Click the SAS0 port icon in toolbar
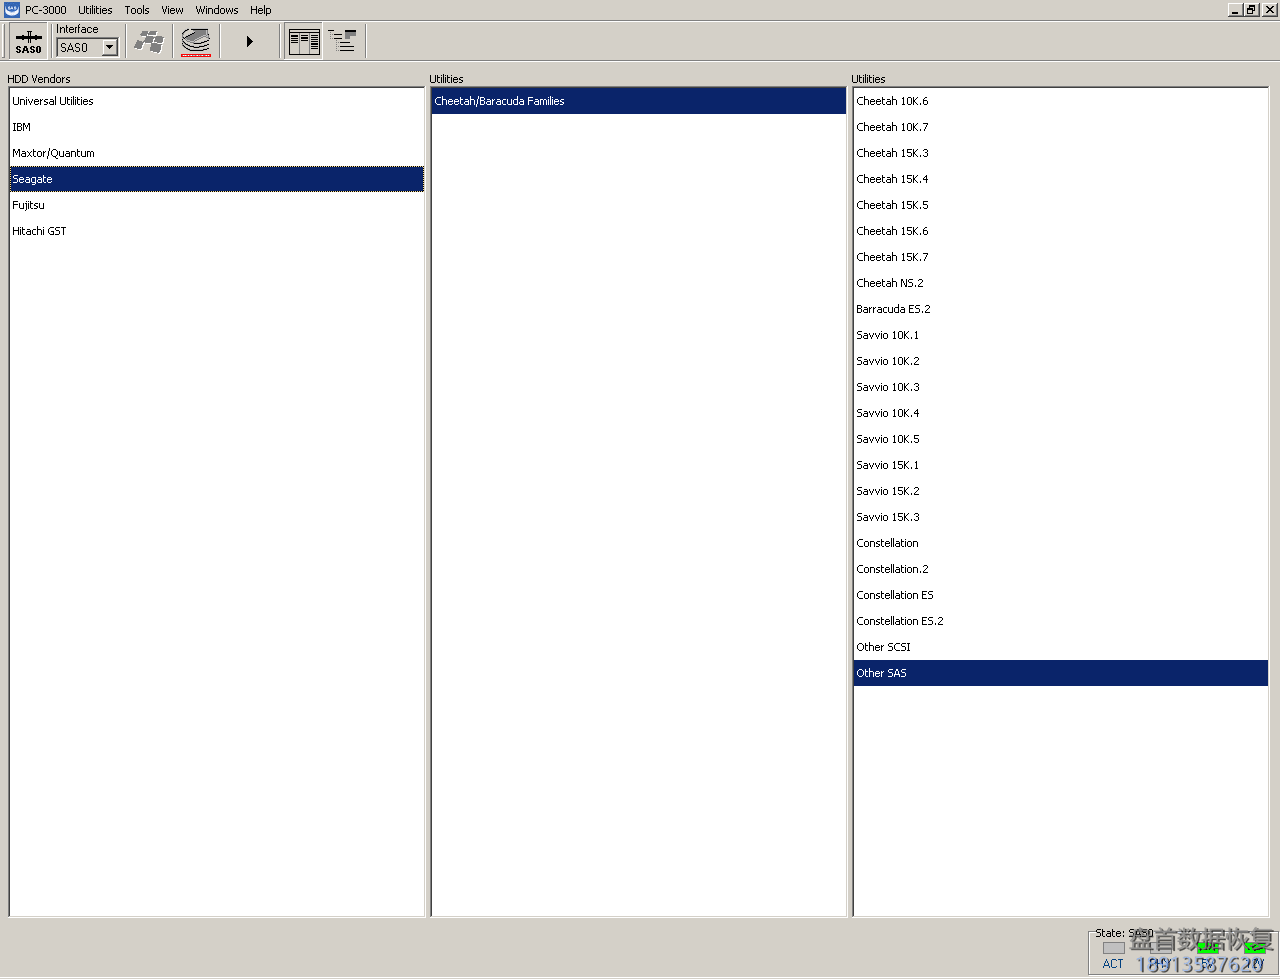 [x=29, y=42]
